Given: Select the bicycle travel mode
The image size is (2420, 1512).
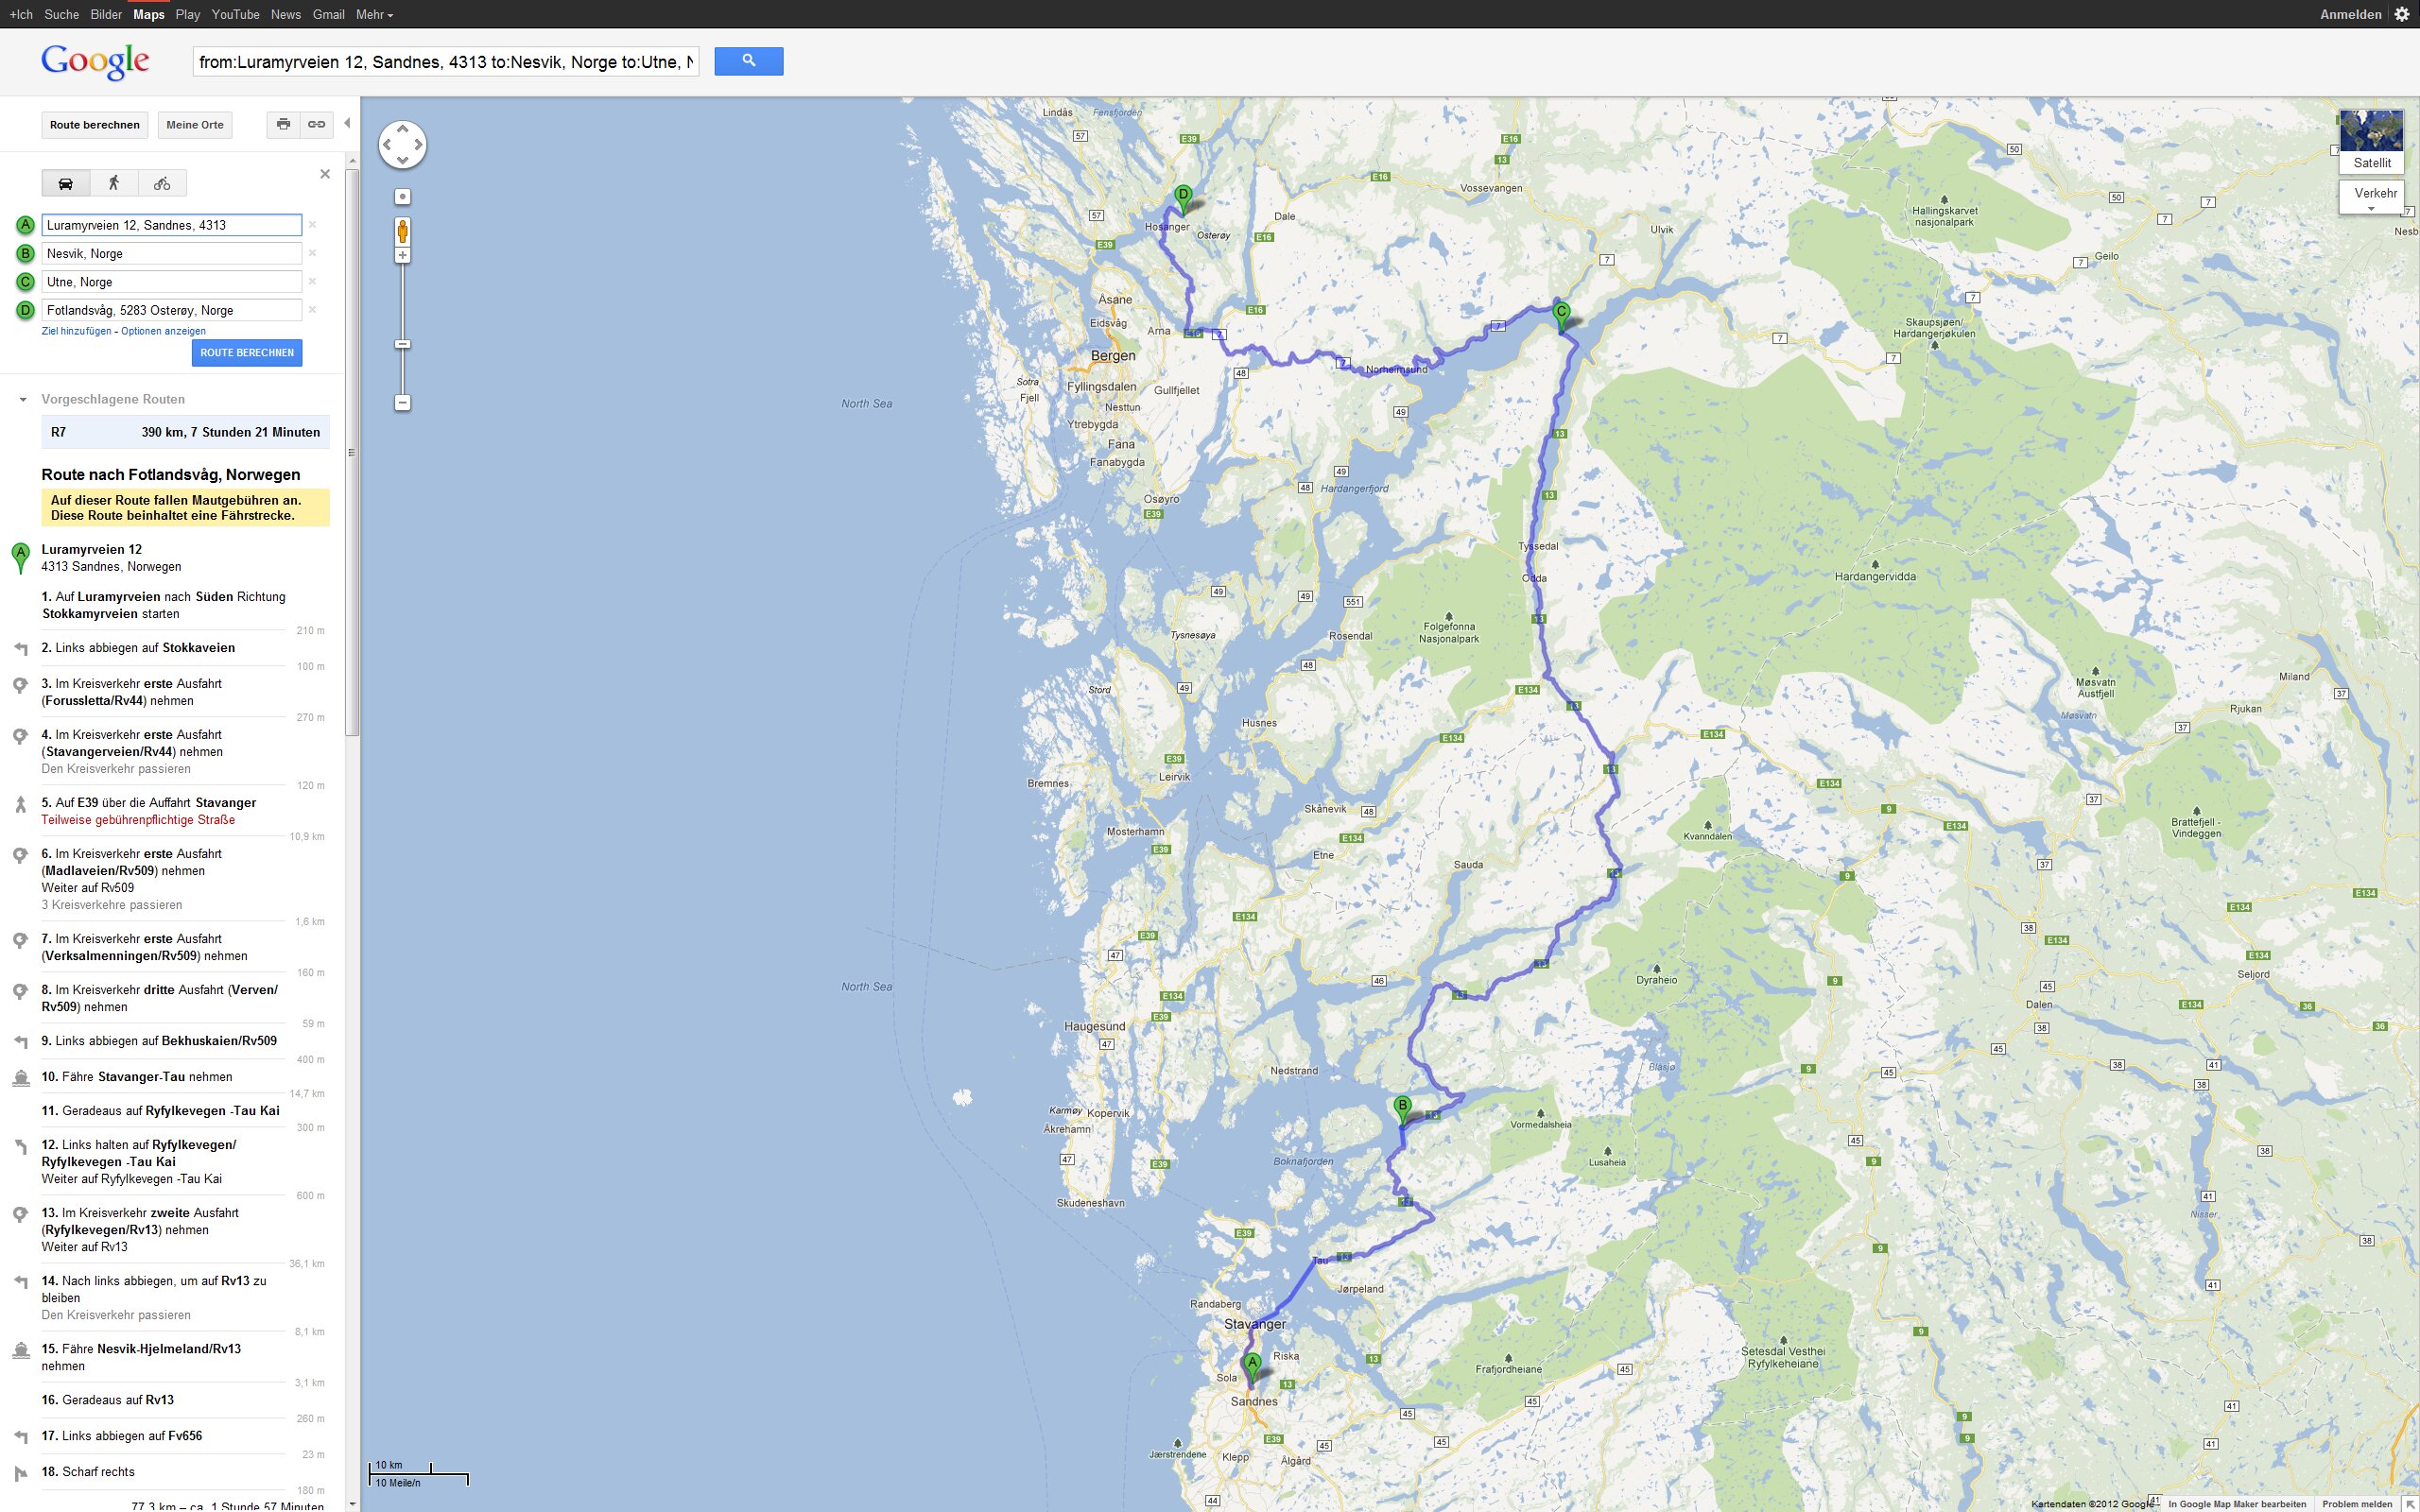Looking at the screenshot, I should [x=162, y=183].
